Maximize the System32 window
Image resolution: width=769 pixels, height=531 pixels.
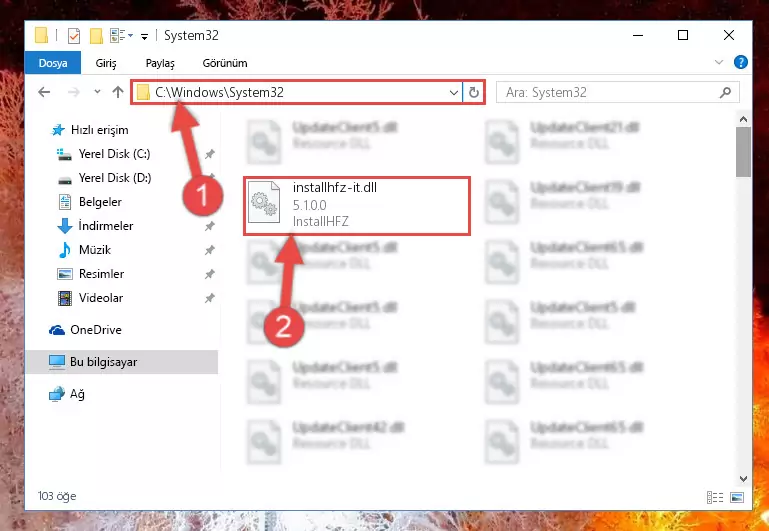point(683,35)
